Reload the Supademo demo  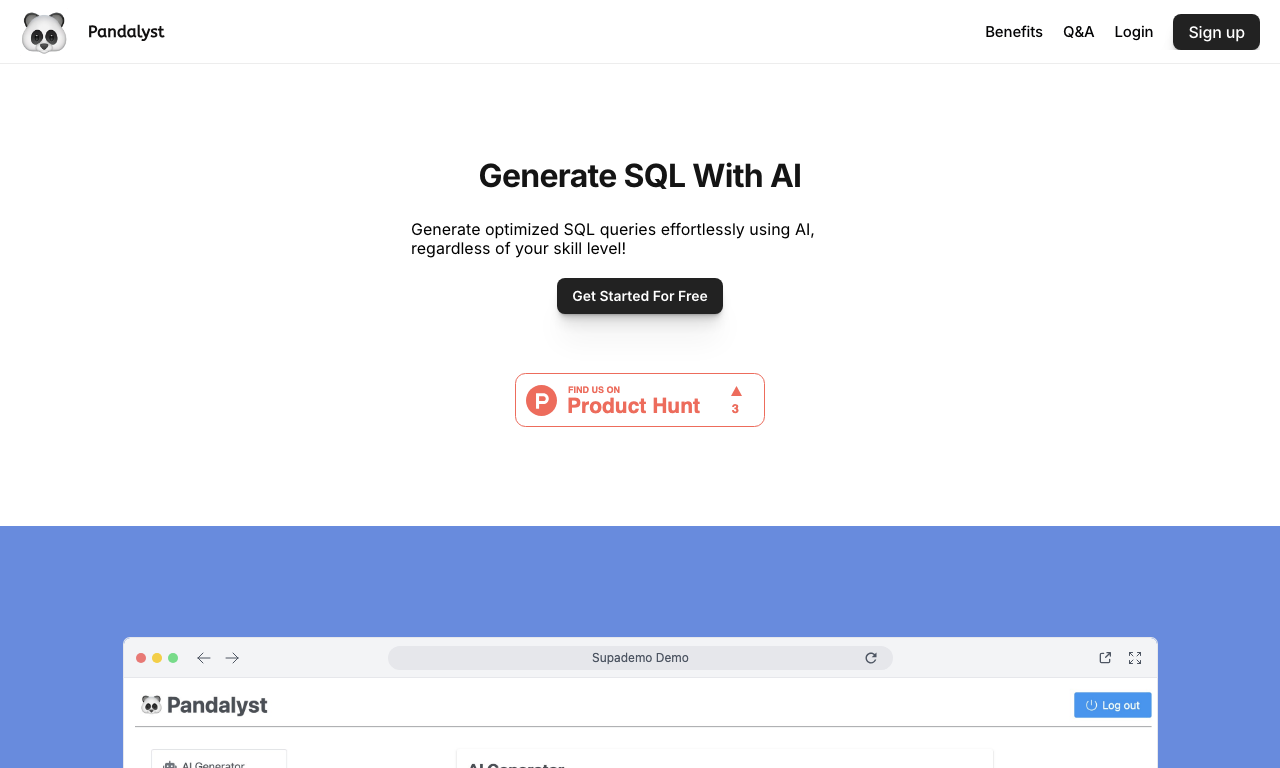pos(871,658)
